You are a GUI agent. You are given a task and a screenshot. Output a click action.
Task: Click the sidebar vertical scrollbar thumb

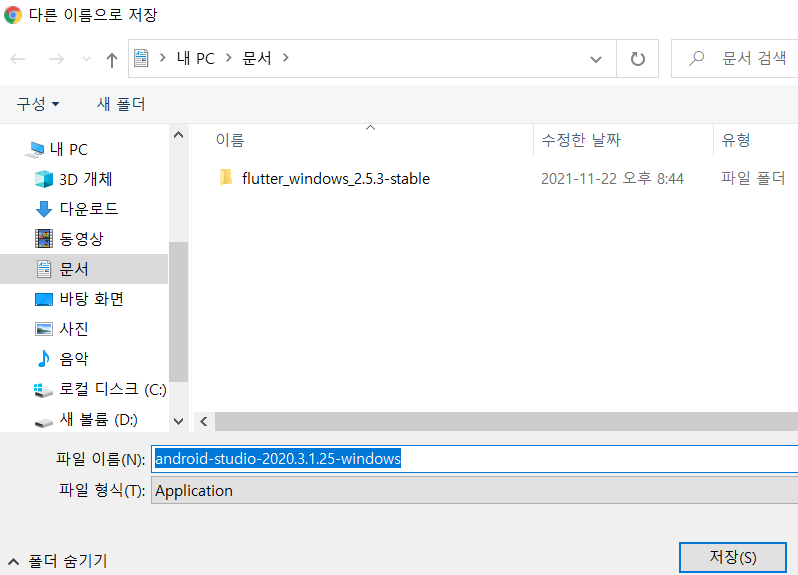pyautogui.click(x=178, y=311)
